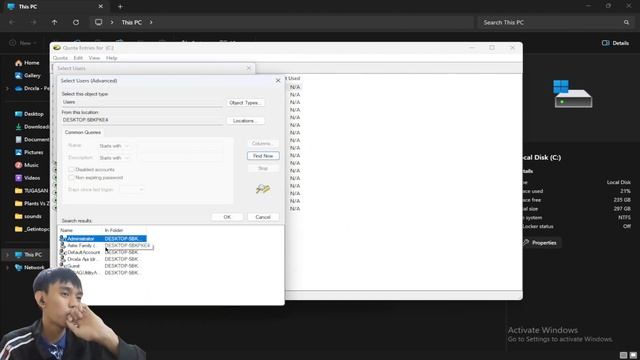Viewport: 640px width, 360px height.
Task: Click Locations button
Action: coord(245,121)
